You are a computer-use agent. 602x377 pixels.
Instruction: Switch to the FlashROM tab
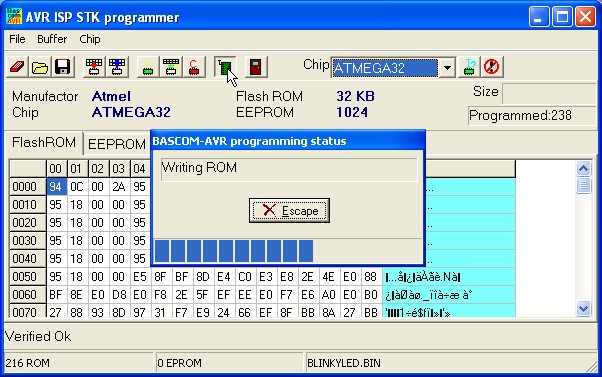point(44,143)
